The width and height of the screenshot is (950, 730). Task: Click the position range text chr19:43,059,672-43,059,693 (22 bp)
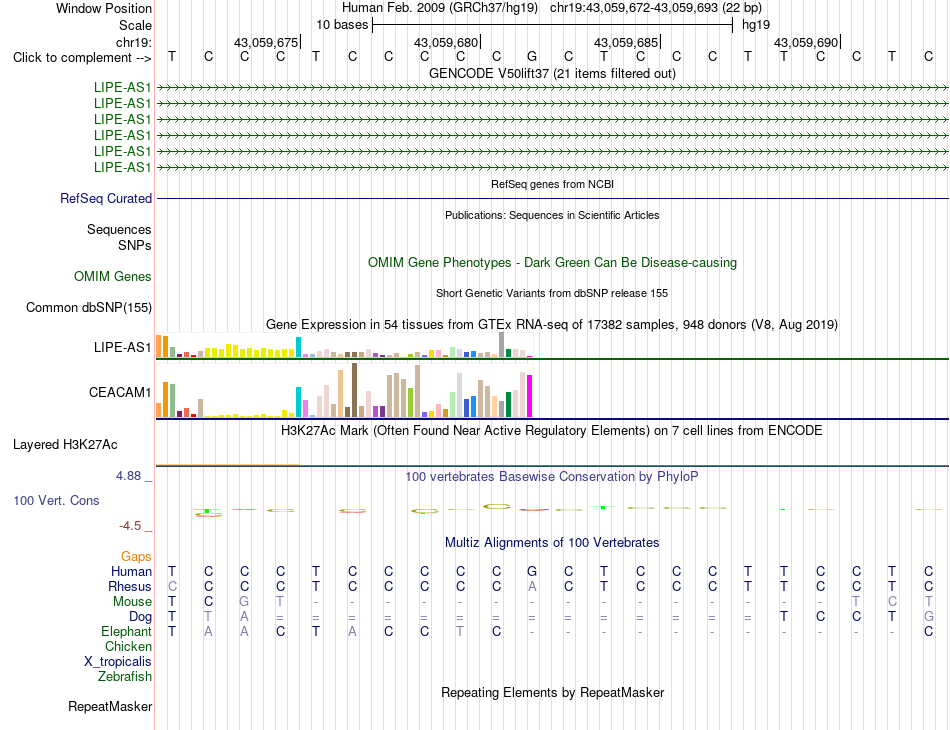point(656,8)
